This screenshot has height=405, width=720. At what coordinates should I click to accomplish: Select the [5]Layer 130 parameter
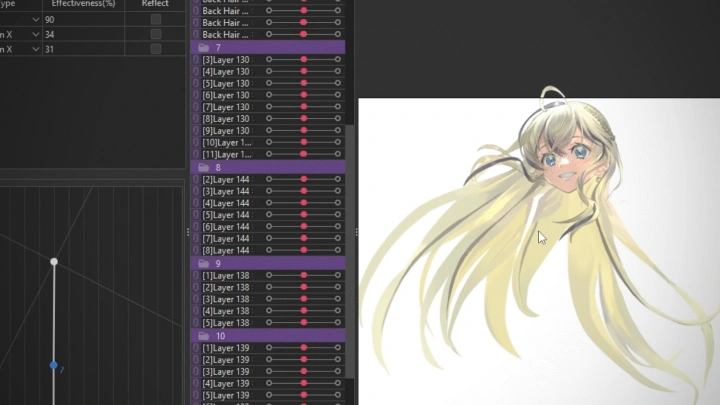(226, 84)
